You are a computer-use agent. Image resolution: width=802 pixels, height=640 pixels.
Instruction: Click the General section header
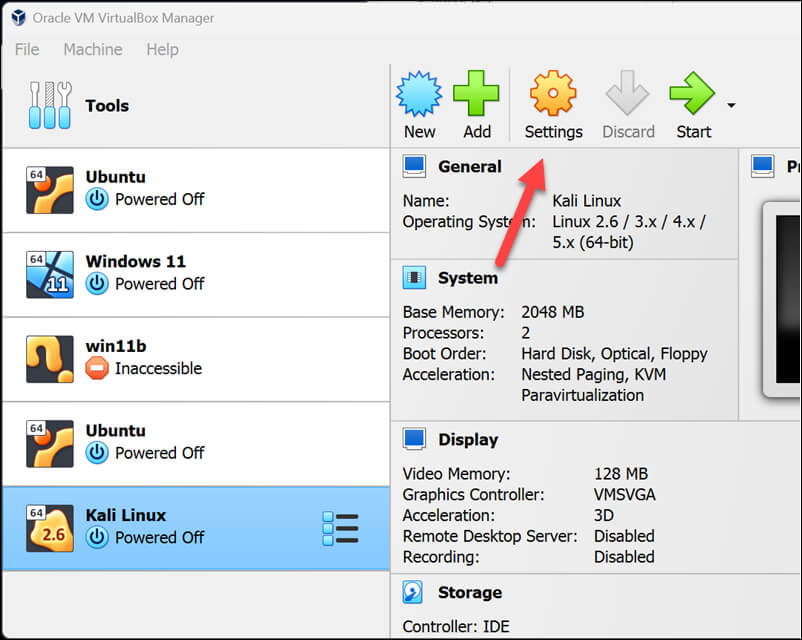(469, 166)
